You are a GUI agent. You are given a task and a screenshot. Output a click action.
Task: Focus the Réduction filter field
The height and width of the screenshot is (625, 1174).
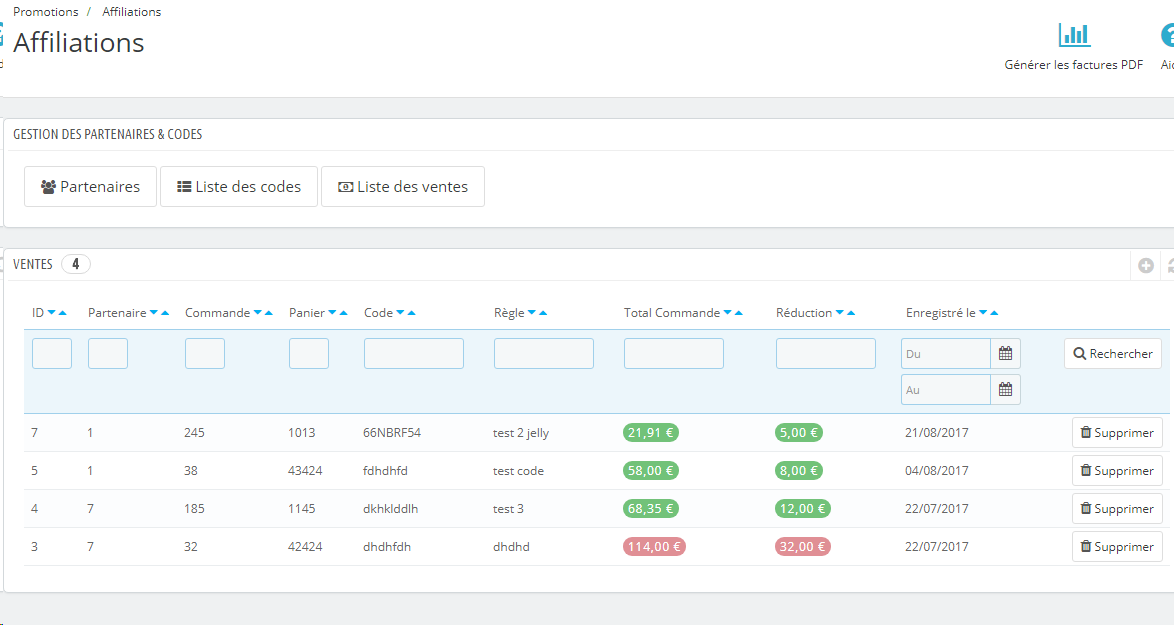(x=826, y=353)
